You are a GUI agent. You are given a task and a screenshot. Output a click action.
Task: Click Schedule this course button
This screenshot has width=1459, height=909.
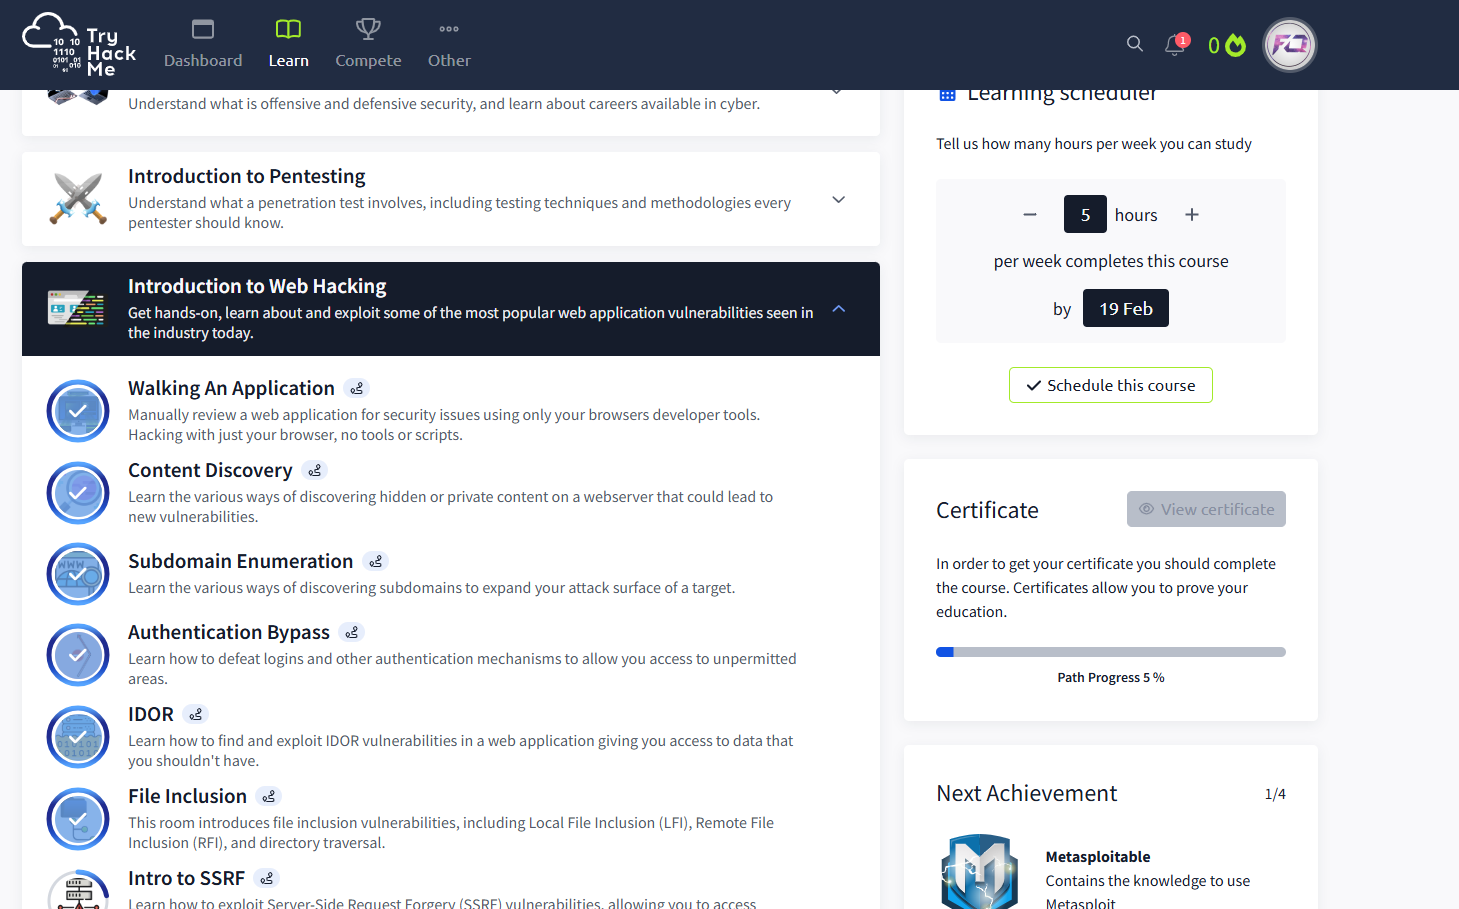pos(1110,385)
